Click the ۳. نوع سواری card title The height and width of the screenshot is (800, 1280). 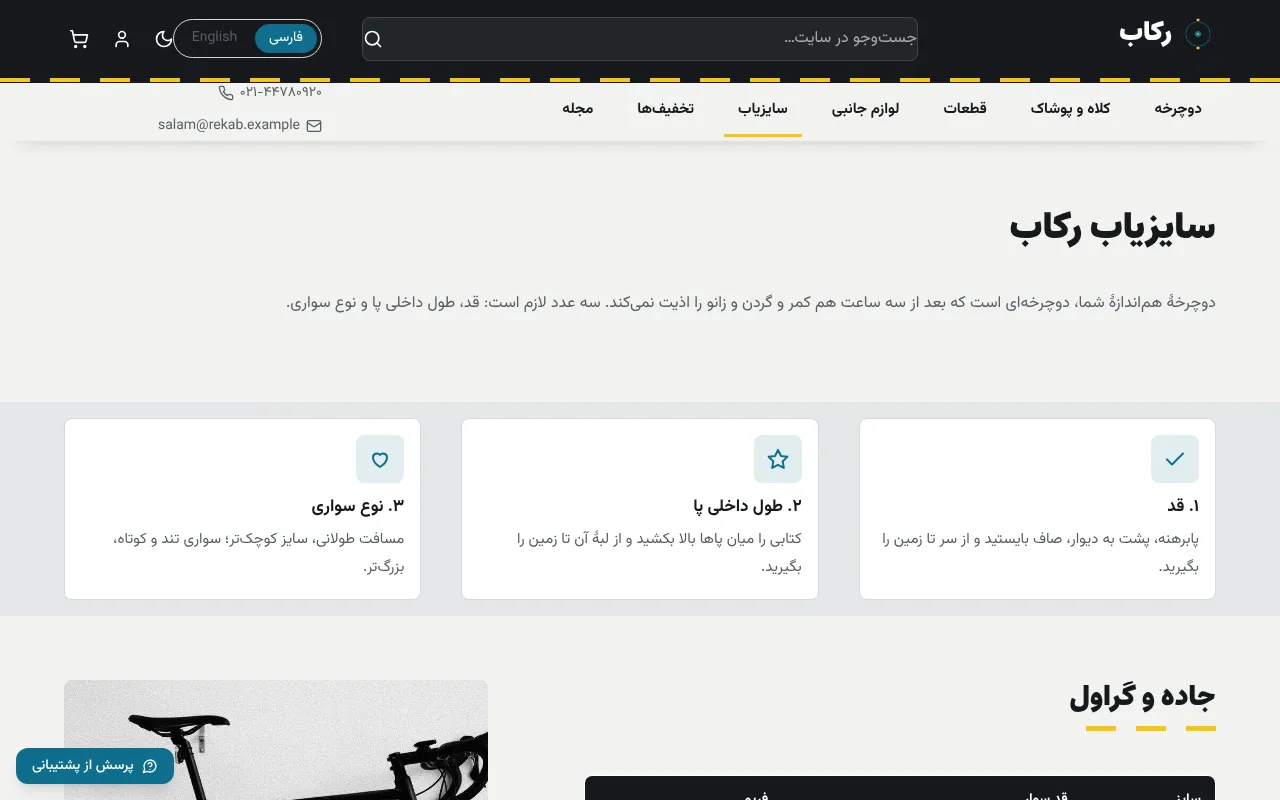(358, 506)
